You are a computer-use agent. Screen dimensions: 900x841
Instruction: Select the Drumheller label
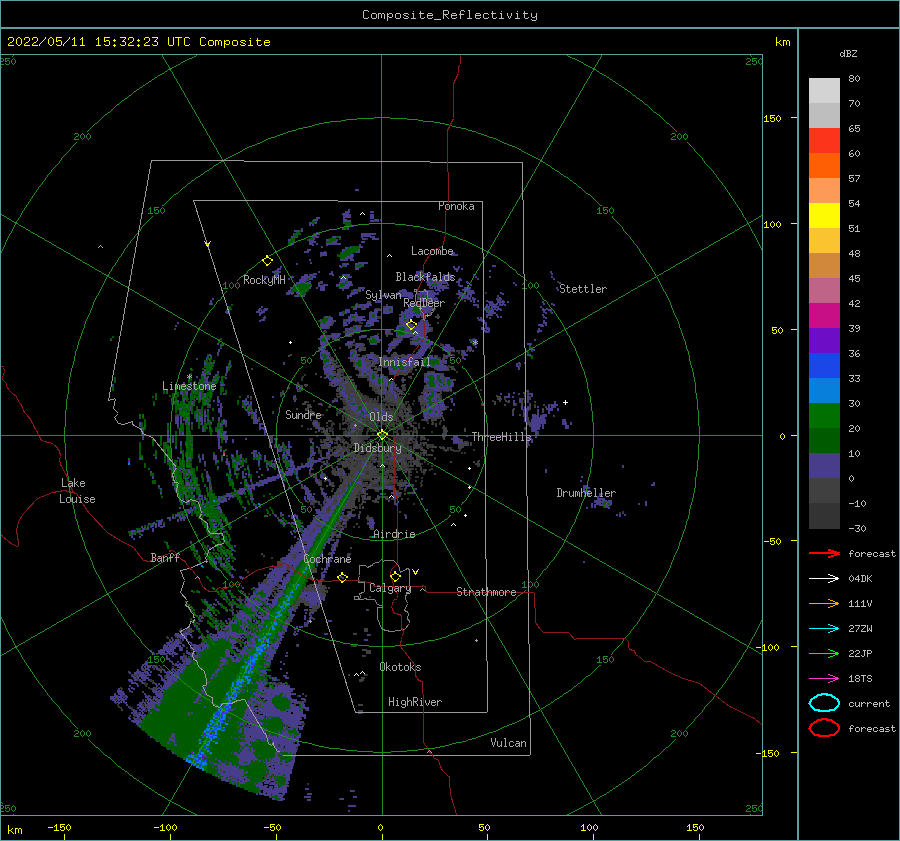click(586, 493)
